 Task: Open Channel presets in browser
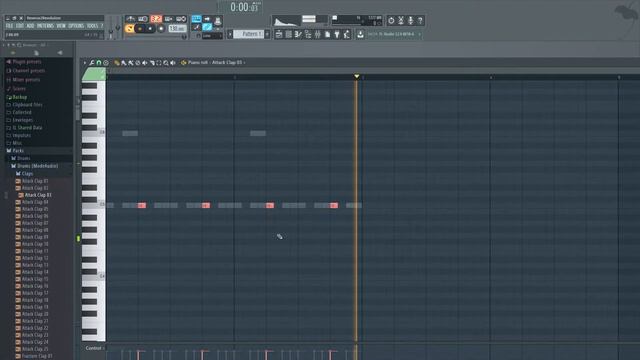pos(29,71)
